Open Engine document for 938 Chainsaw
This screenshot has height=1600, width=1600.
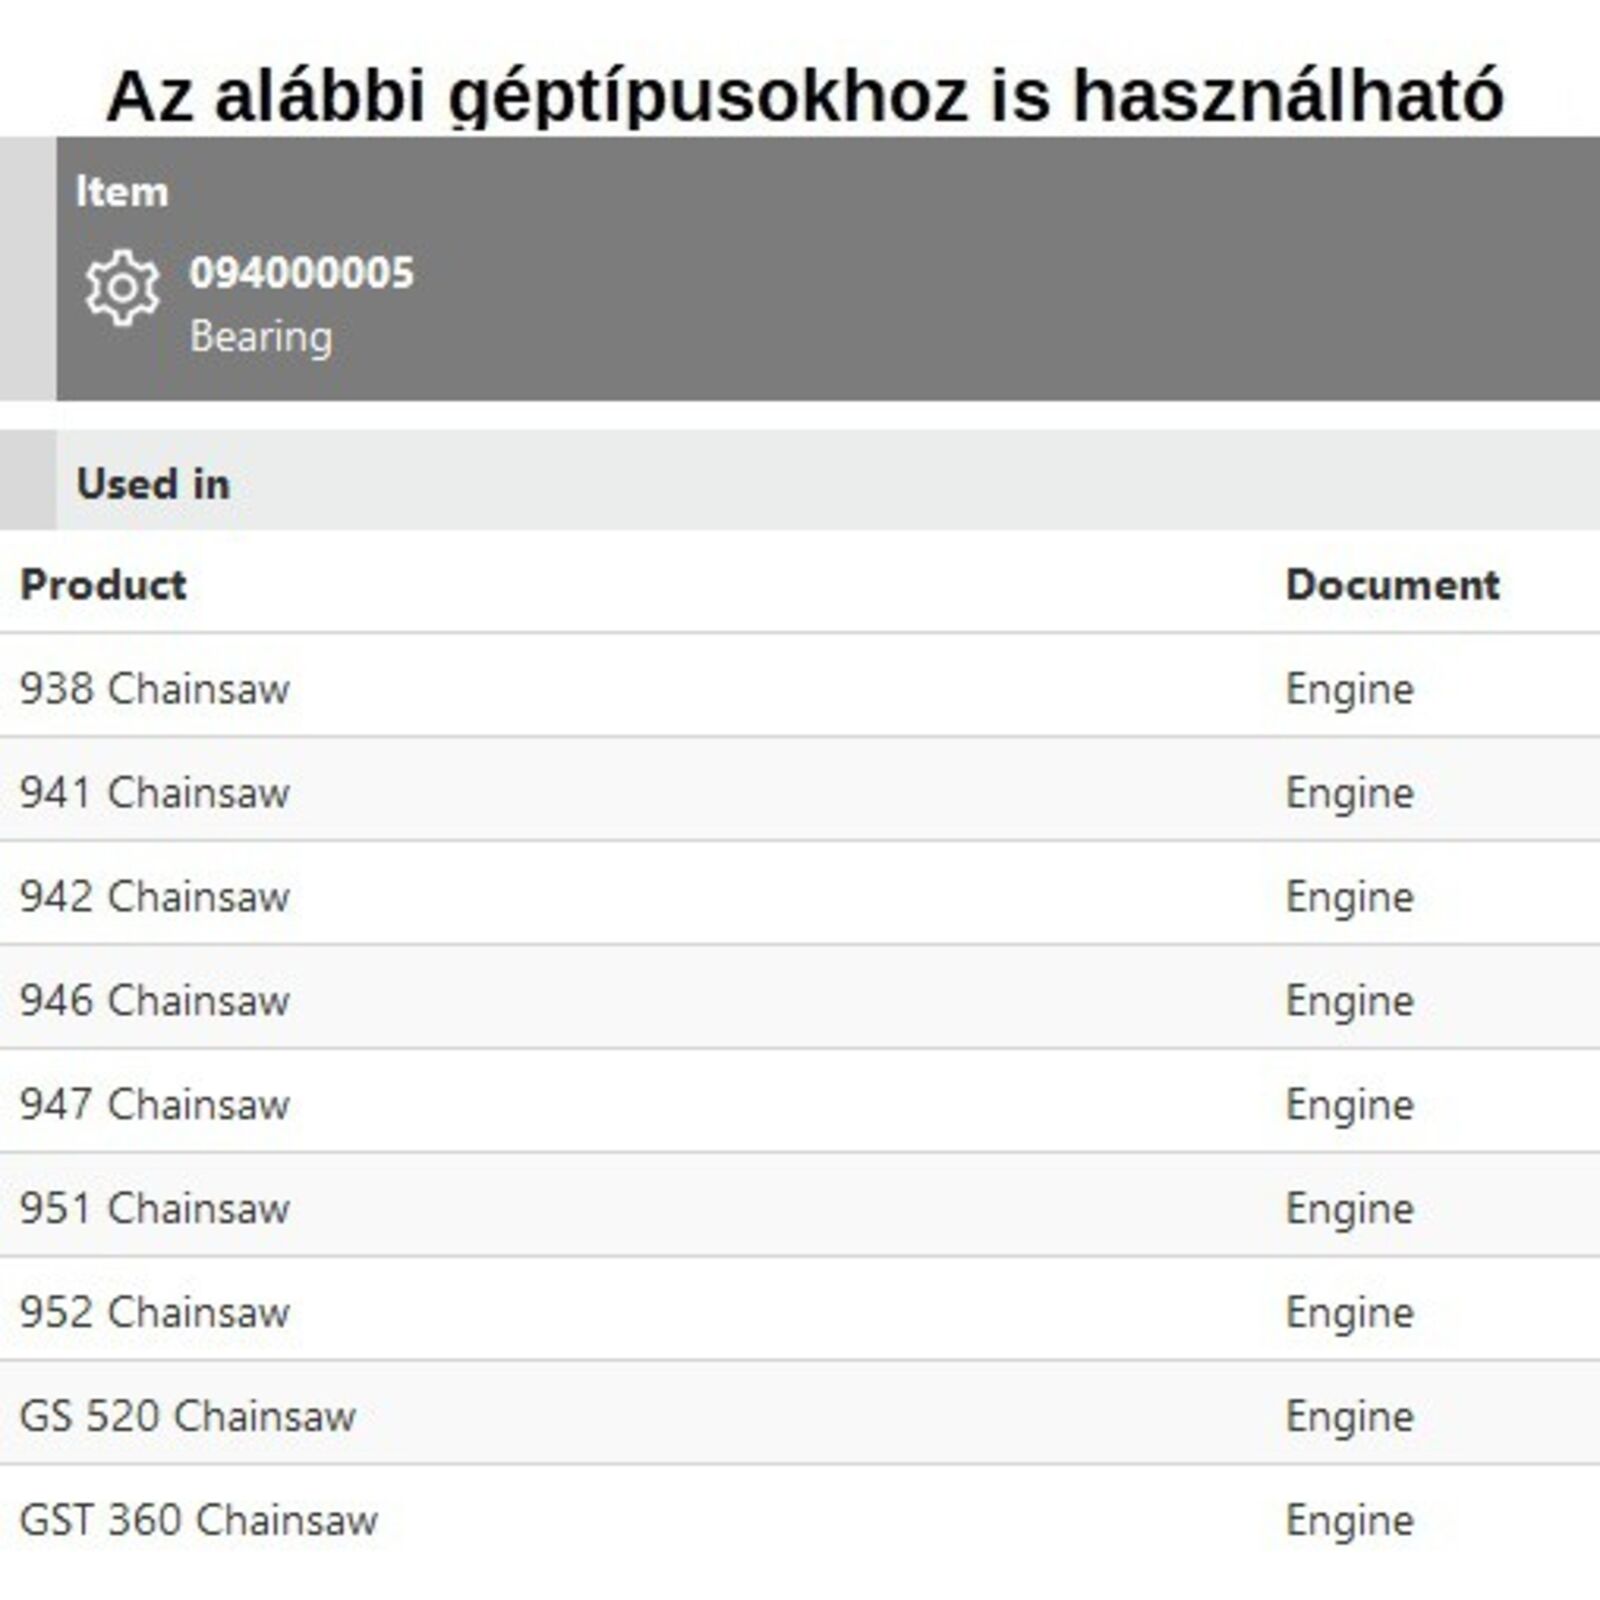(1349, 689)
